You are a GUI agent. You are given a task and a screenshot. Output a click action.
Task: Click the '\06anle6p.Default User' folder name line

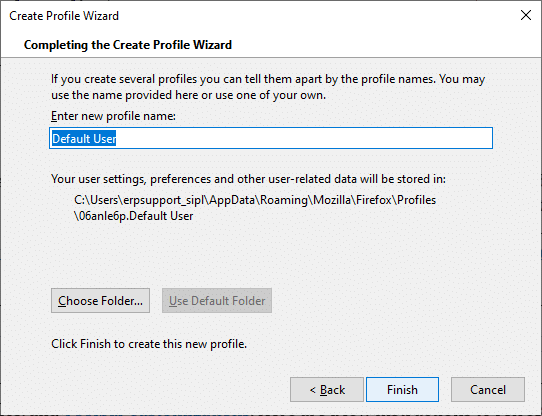click(x=134, y=216)
